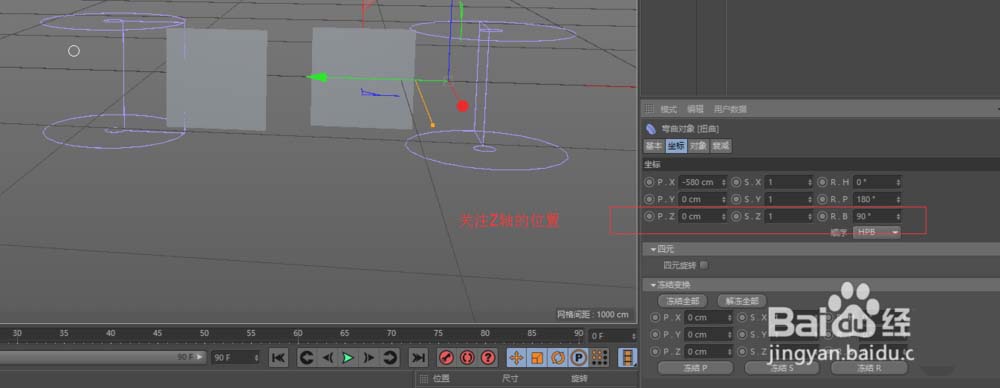Screen dimensions: 1000x388
Task: Select the 坐标 tab
Action: pyautogui.click(x=676, y=146)
